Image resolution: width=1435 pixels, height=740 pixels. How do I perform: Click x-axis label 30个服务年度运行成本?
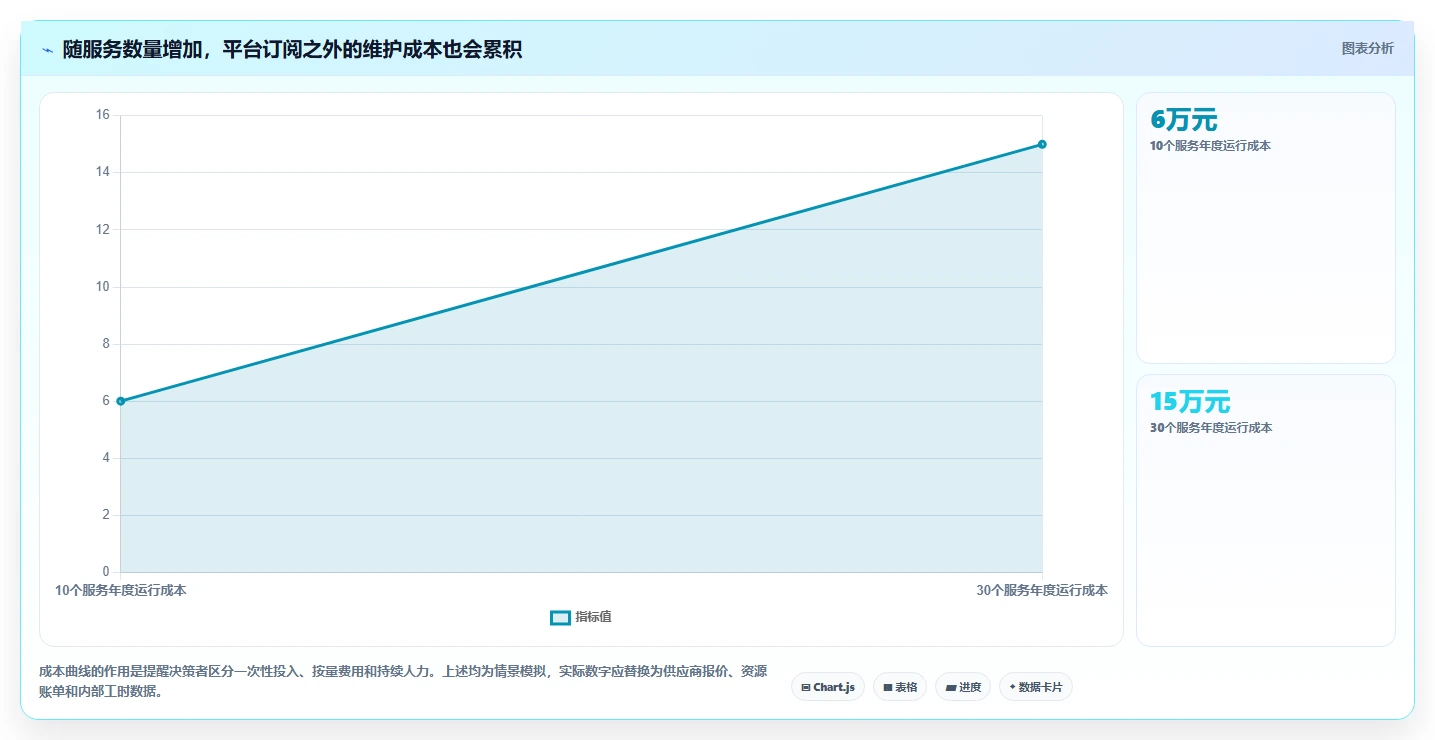tap(1042, 590)
